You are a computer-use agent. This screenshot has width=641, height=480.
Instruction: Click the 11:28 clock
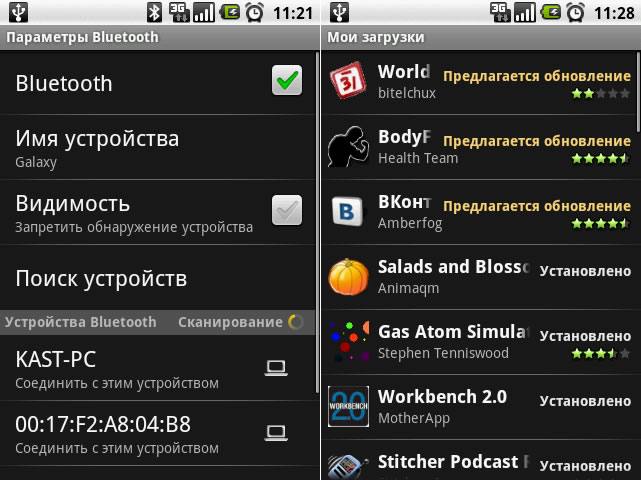coord(614,13)
